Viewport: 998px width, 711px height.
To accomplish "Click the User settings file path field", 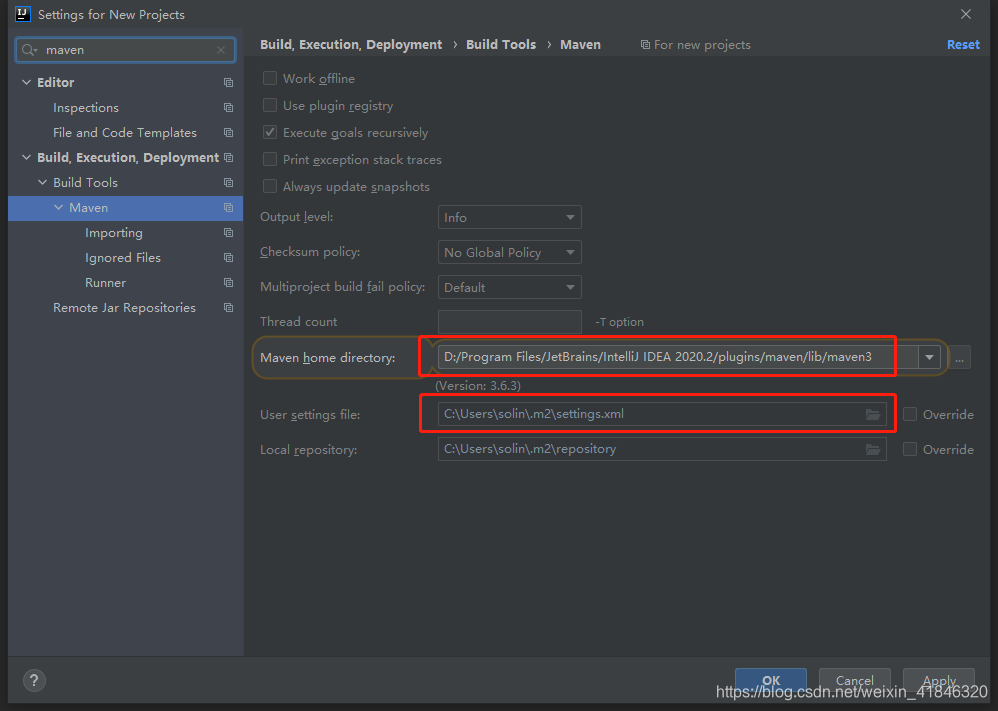I will (662, 414).
